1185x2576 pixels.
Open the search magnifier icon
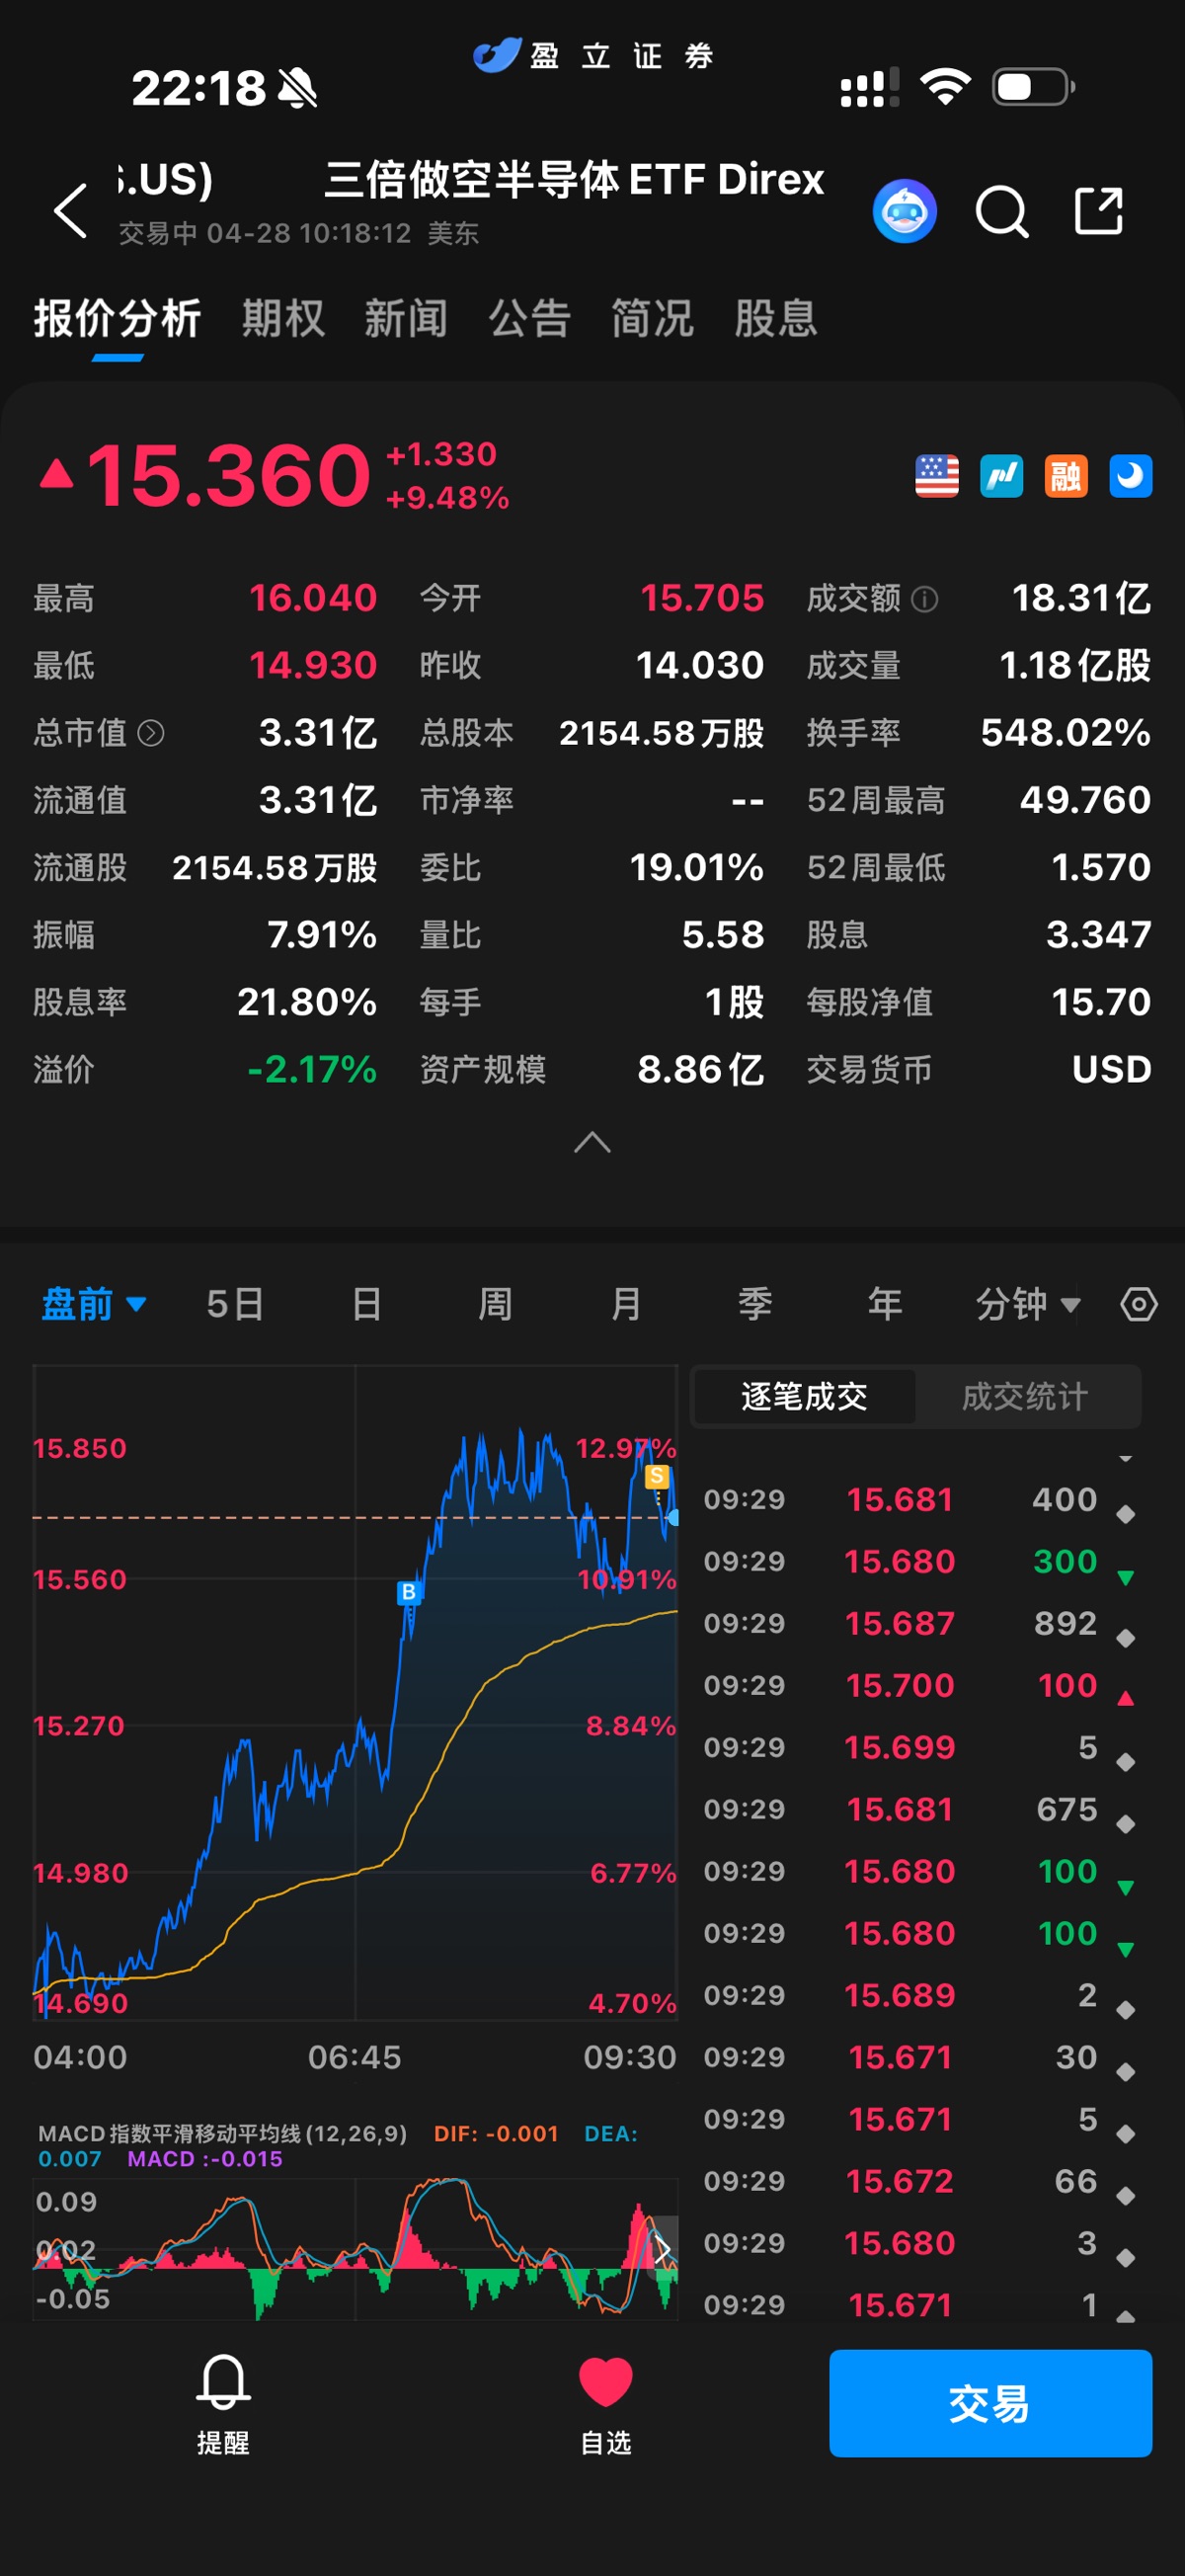pos(1001,211)
